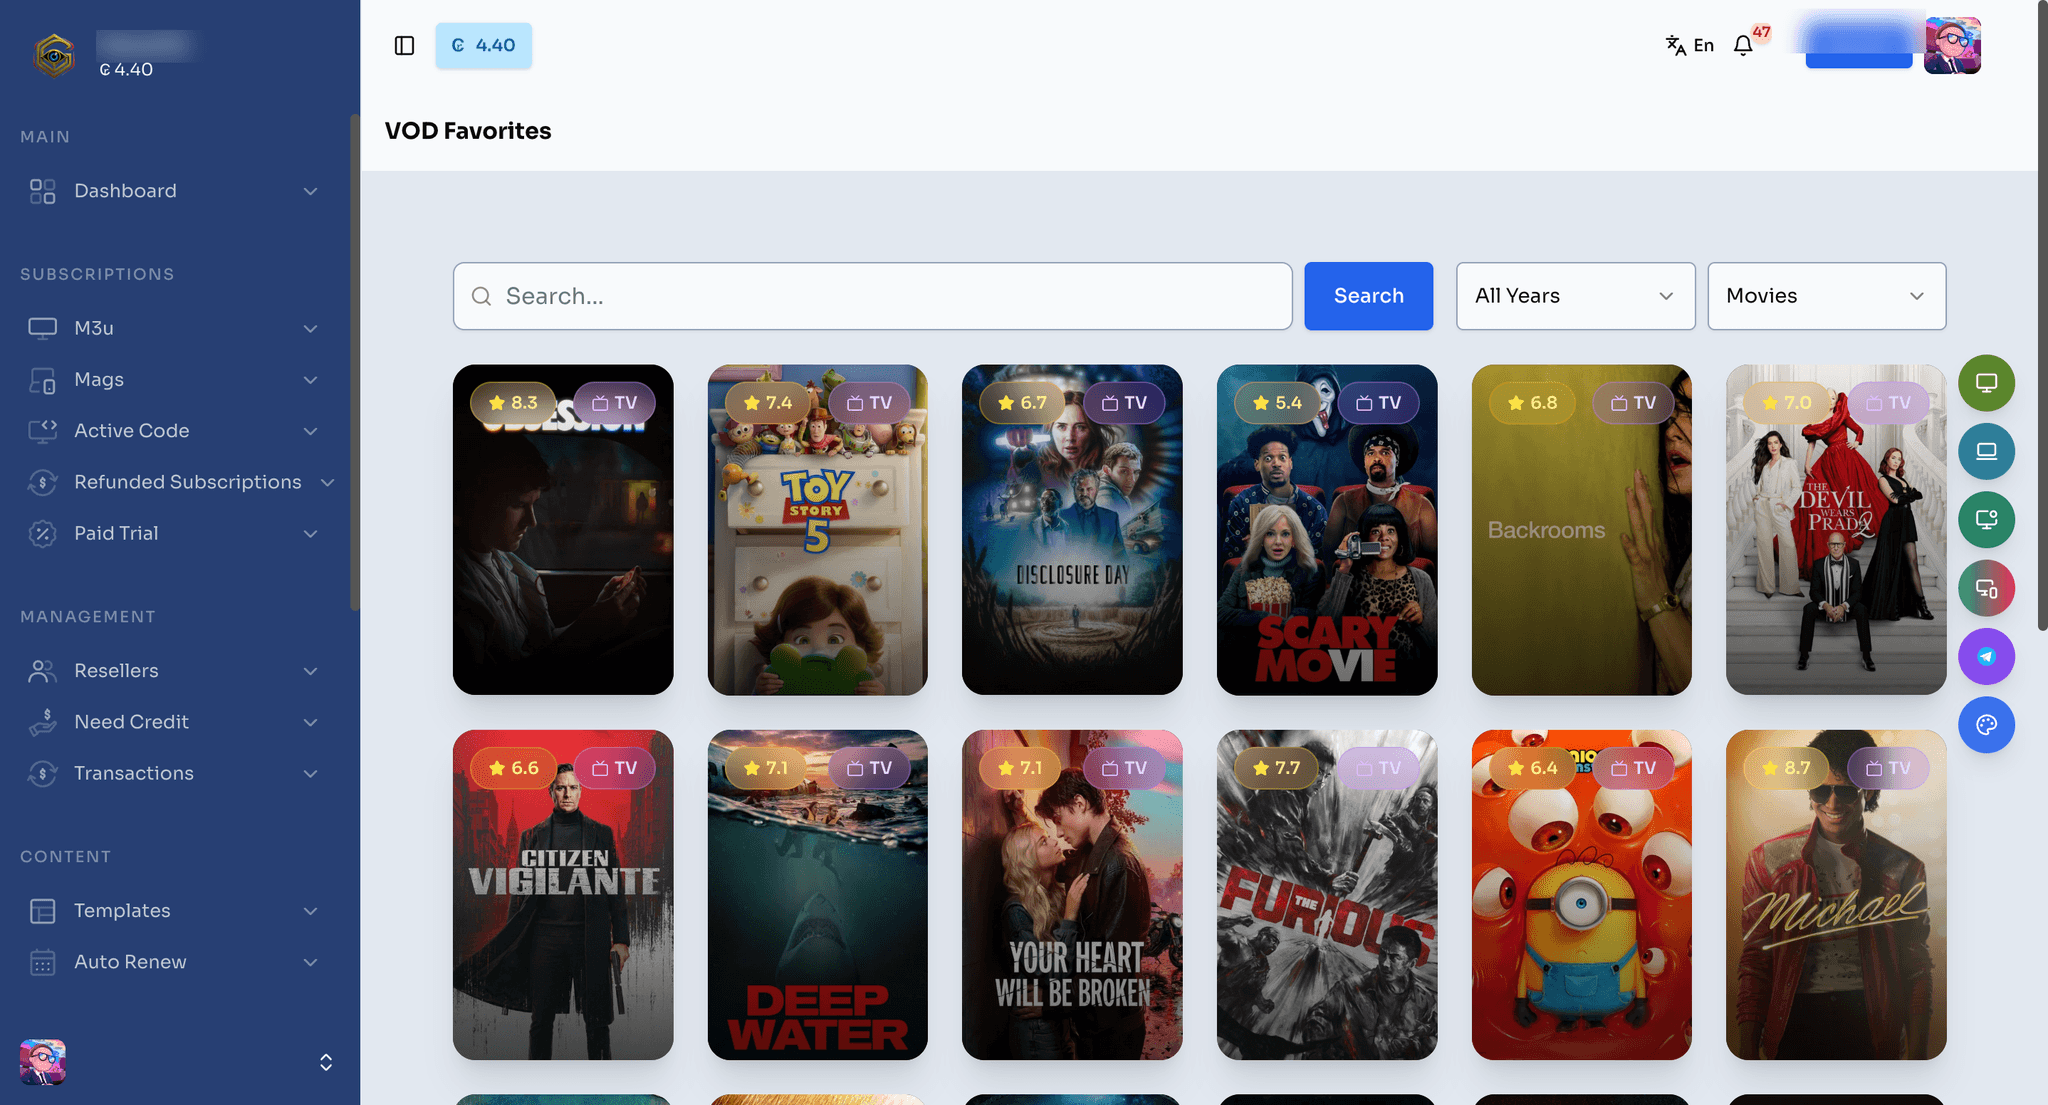Click the red 47 notification count
This screenshot has width=2048, height=1105.
(1761, 32)
